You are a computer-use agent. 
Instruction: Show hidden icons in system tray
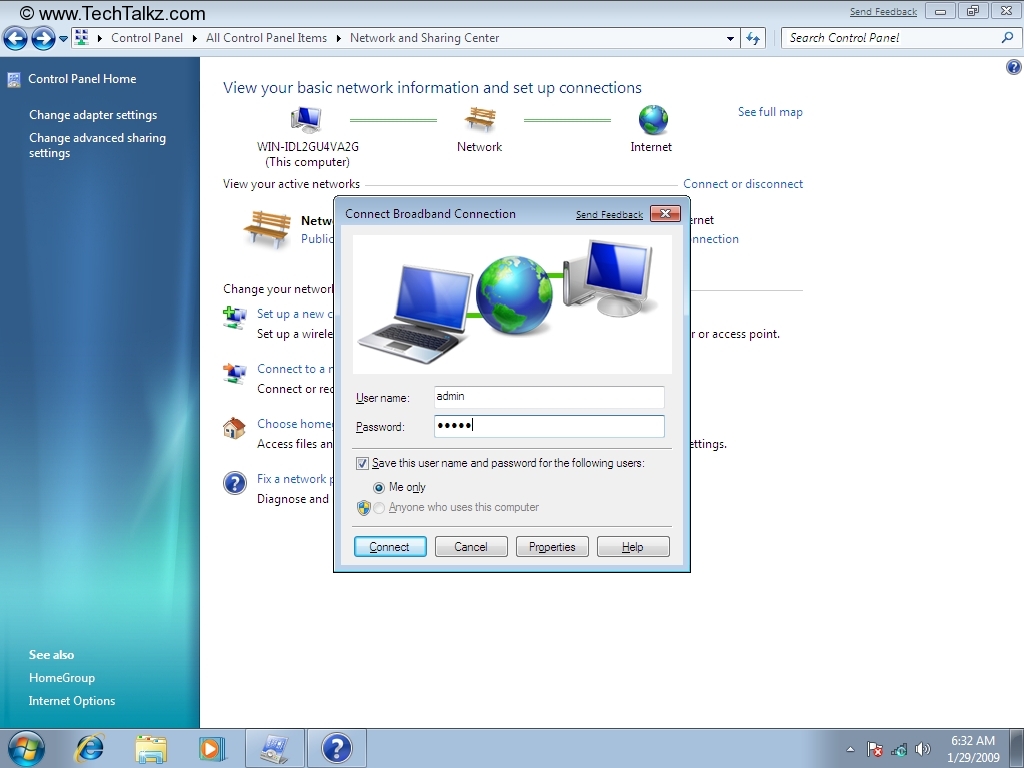point(850,749)
